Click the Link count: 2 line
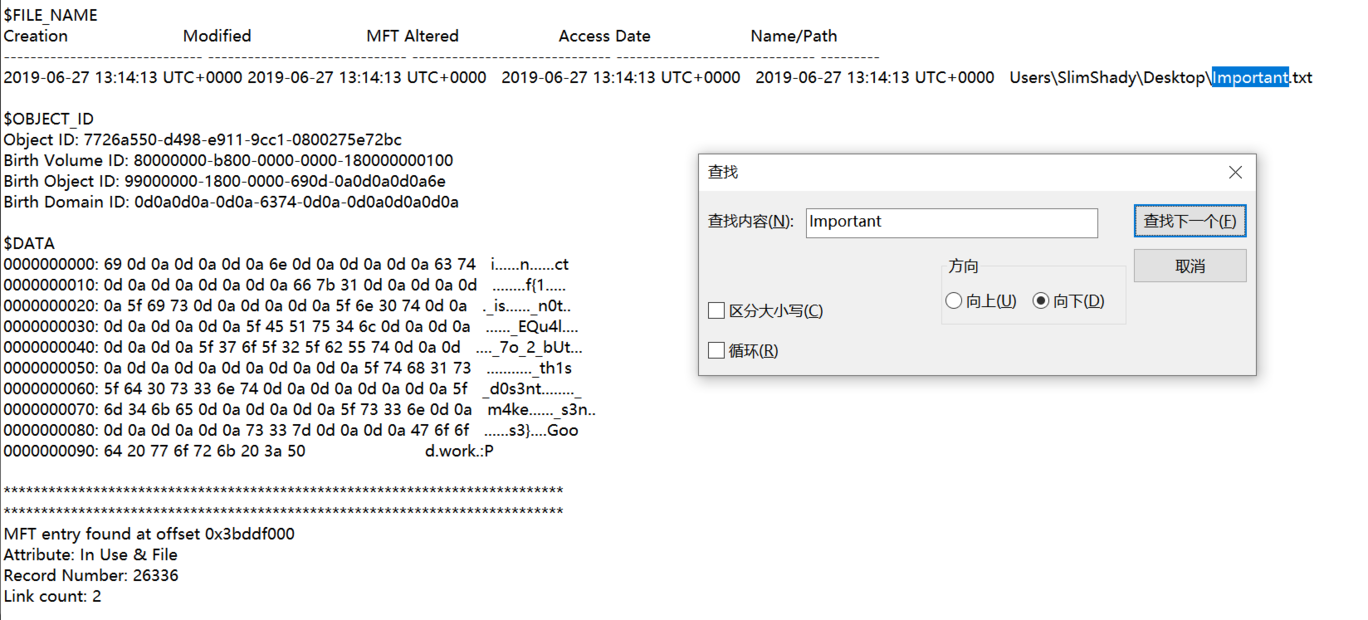 click(x=52, y=596)
